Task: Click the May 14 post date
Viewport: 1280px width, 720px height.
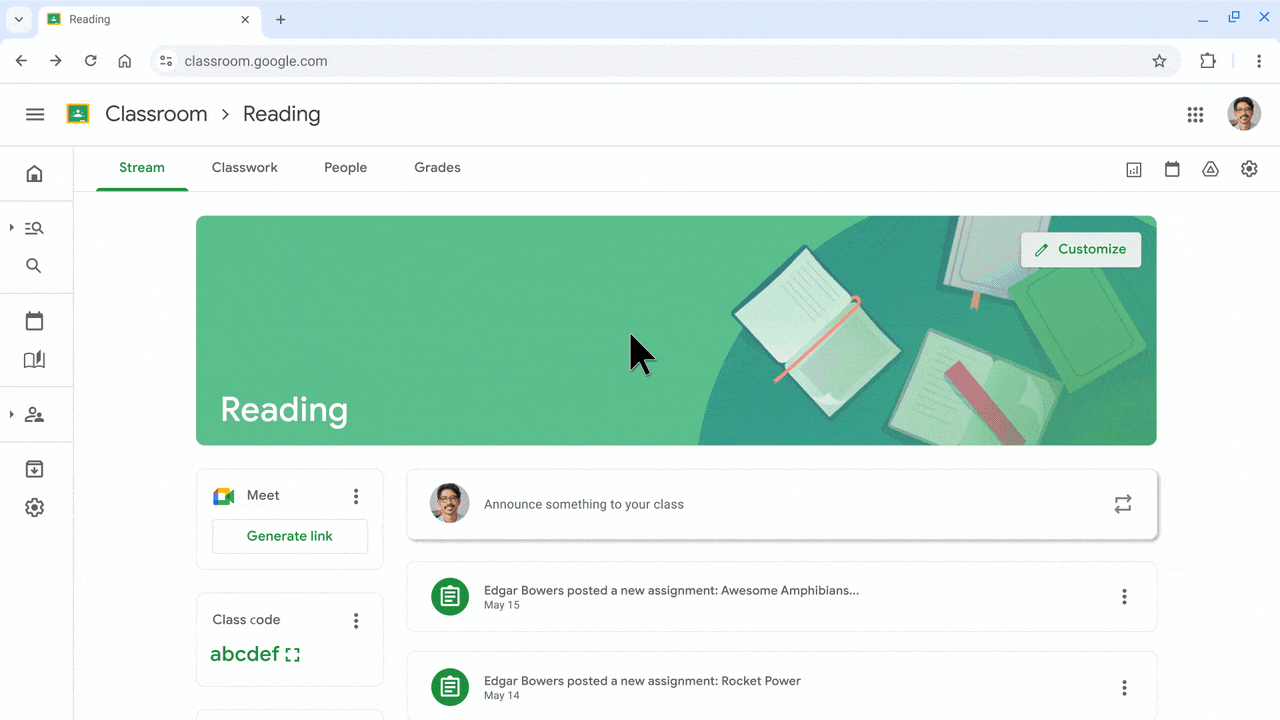Action: point(502,695)
